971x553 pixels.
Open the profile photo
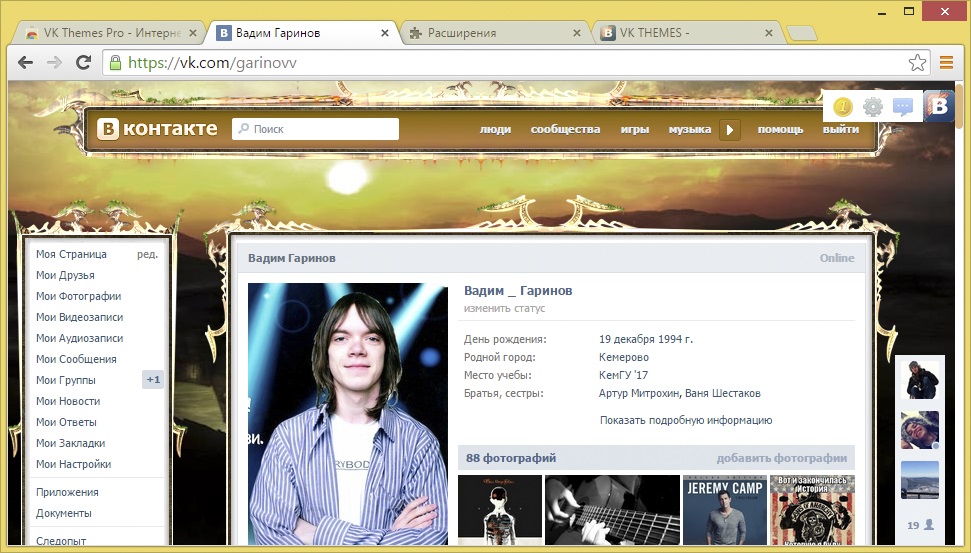tap(347, 414)
